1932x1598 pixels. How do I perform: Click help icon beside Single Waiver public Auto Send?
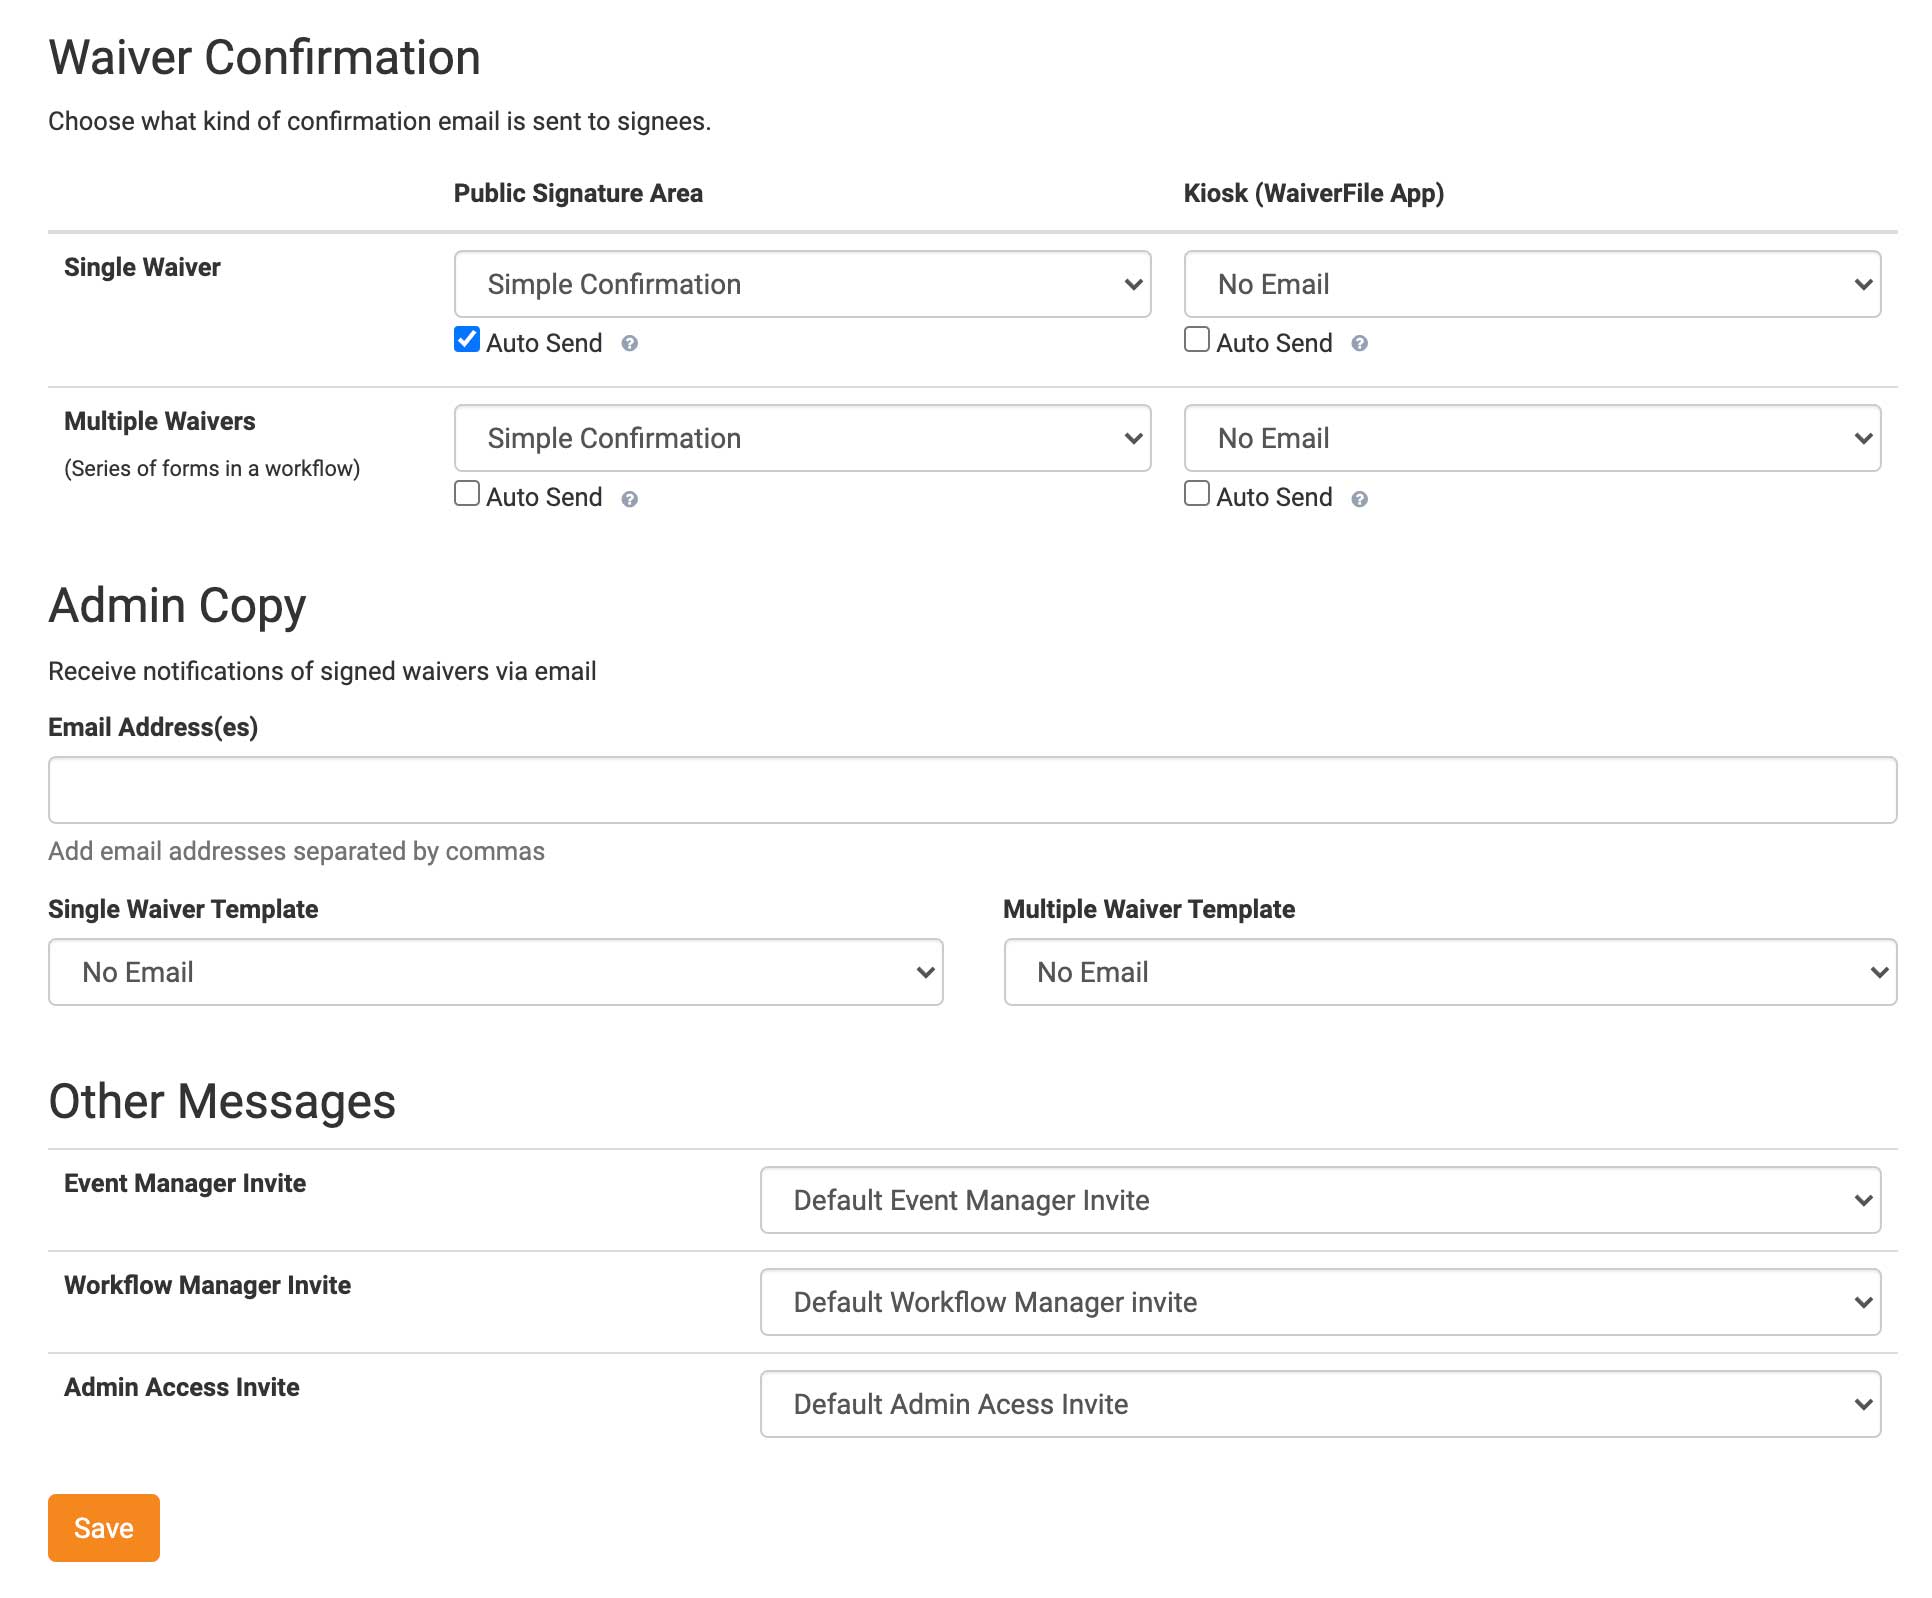click(629, 344)
